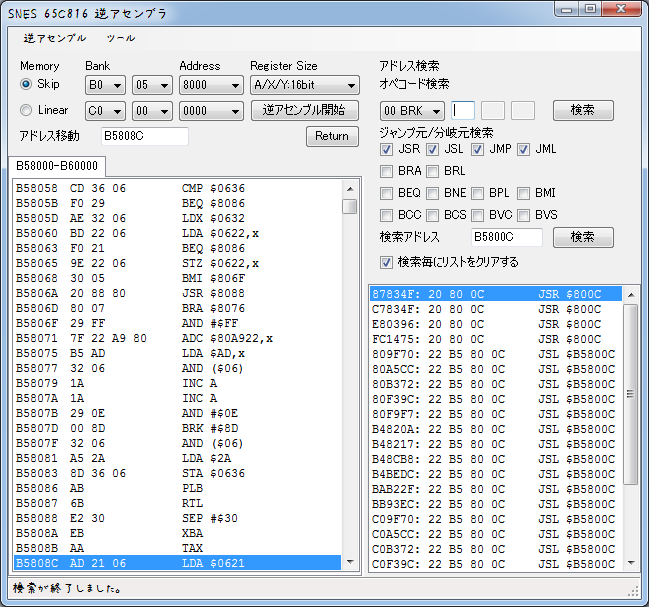
Task: Open the 00 BRK opcode dropdown
Action: point(412,111)
